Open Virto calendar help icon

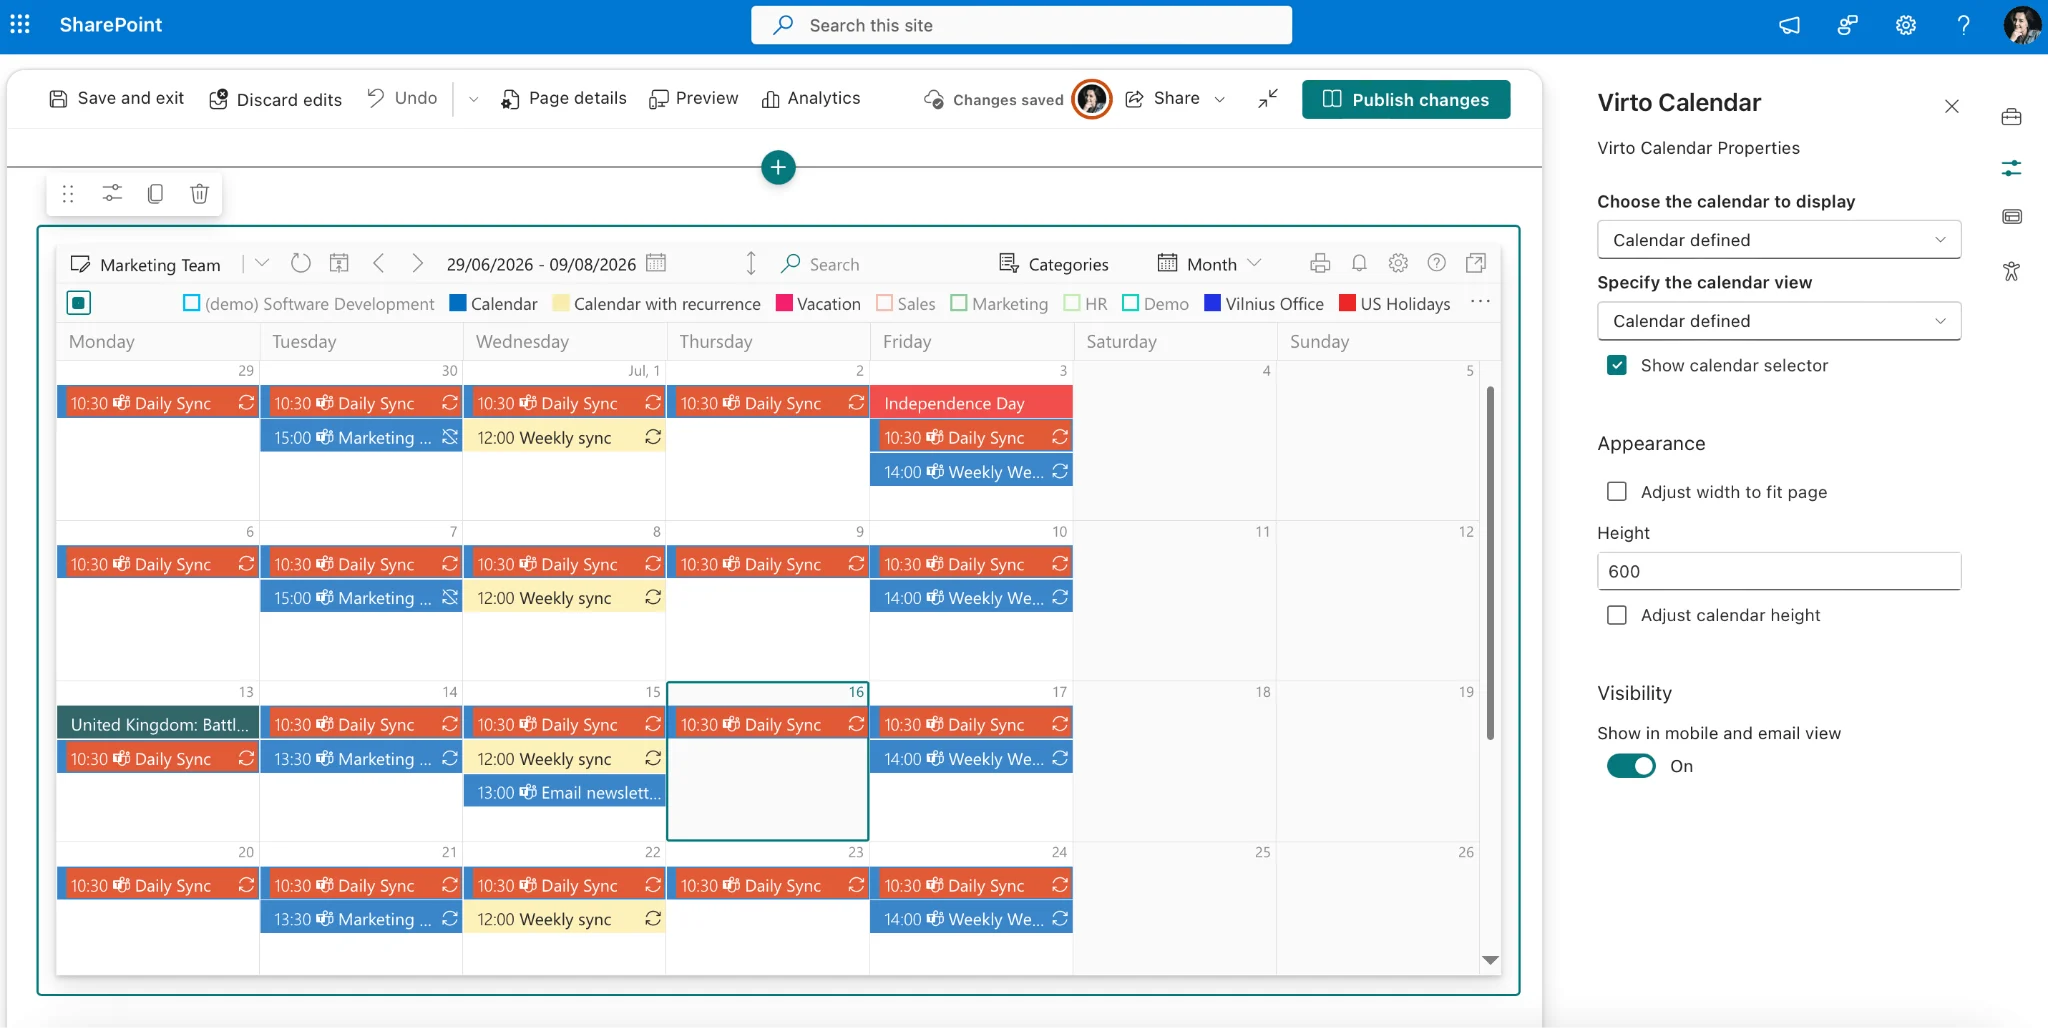pos(1437,263)
